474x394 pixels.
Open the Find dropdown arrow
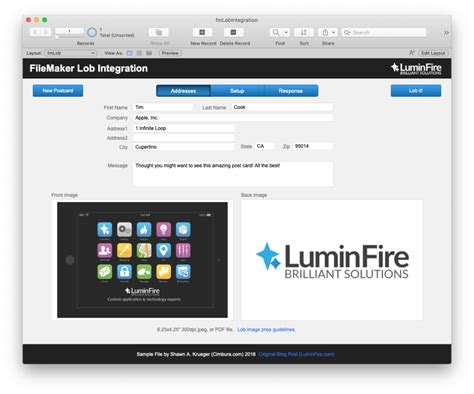[x=286, y=32]
